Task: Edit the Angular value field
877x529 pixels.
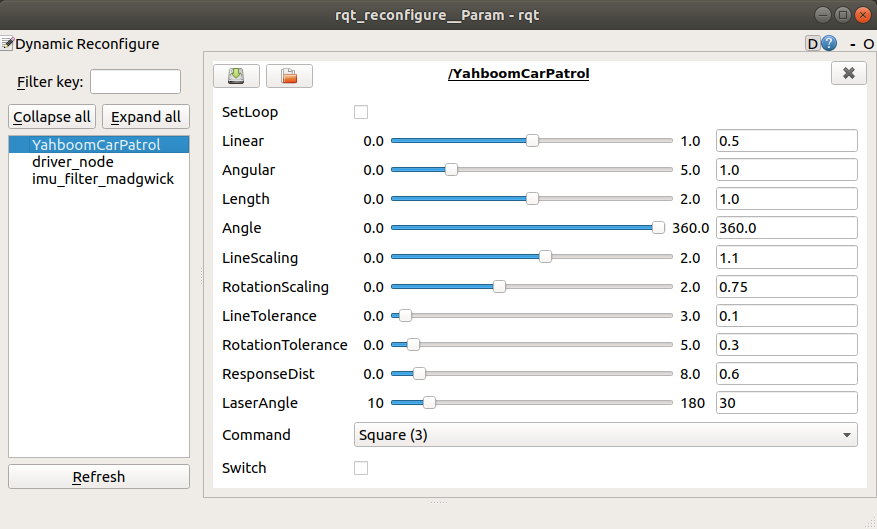Action: click(x=786, y=169)
